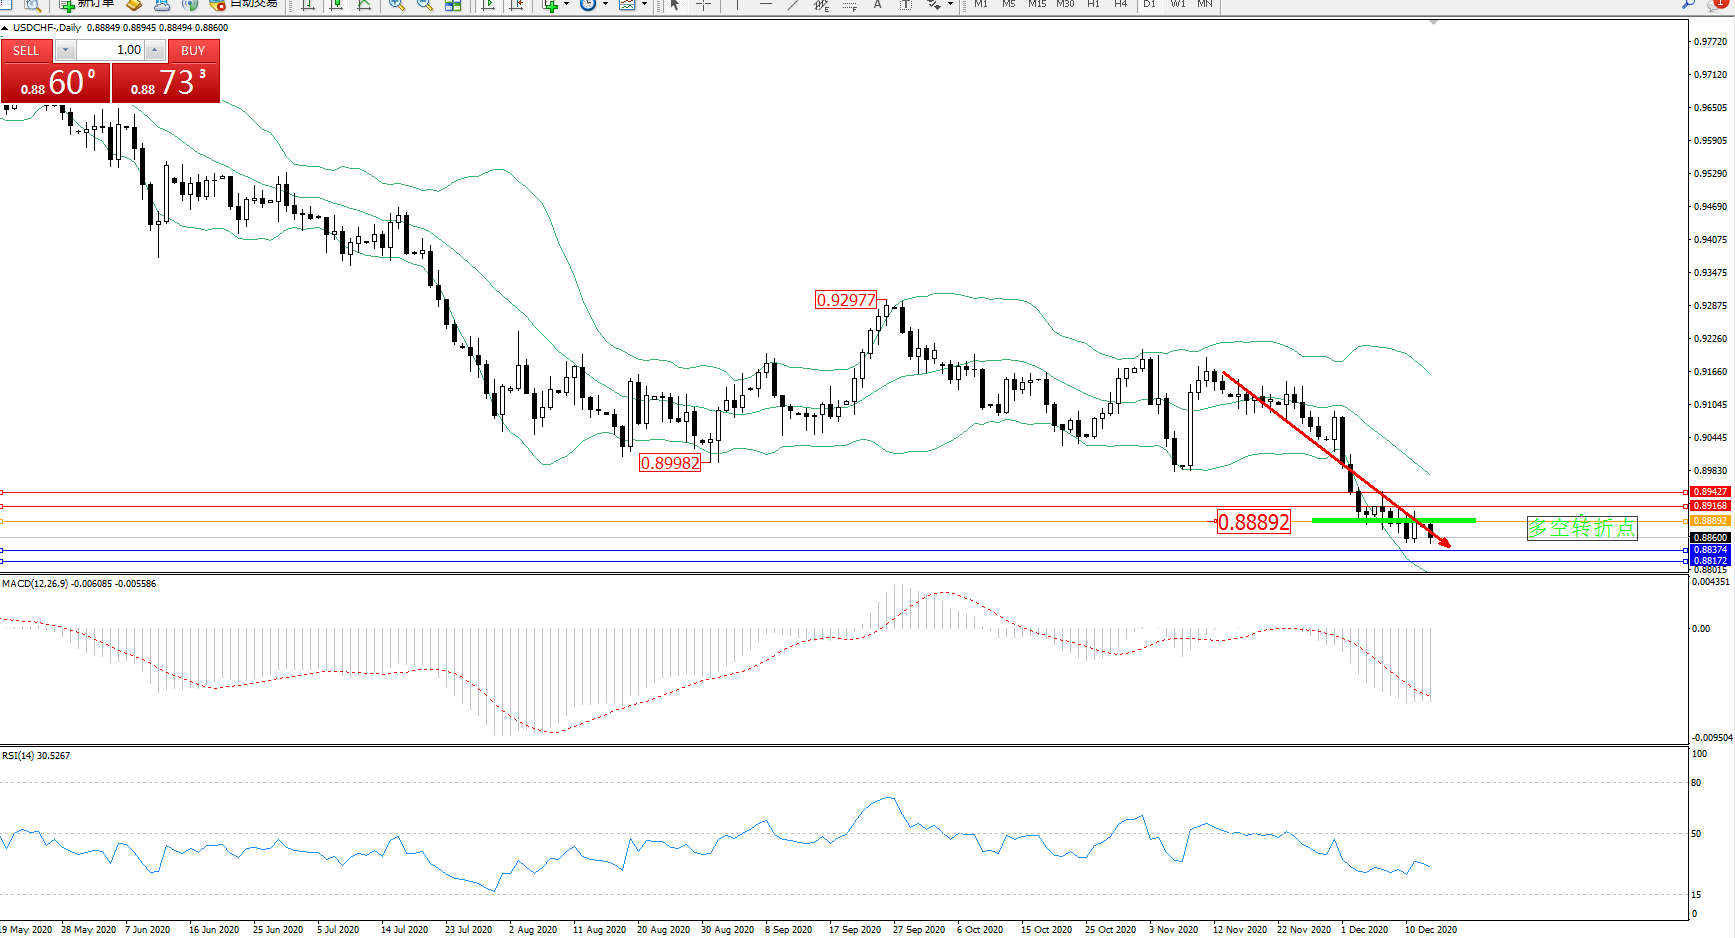
Task: Click the chart shift triangle marker
Action: (1433, 22)
